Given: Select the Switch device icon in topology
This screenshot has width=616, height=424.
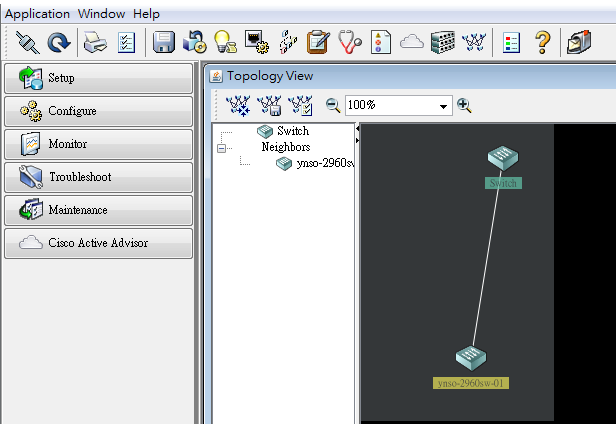Looking at the screenshot, I should 503,158.
